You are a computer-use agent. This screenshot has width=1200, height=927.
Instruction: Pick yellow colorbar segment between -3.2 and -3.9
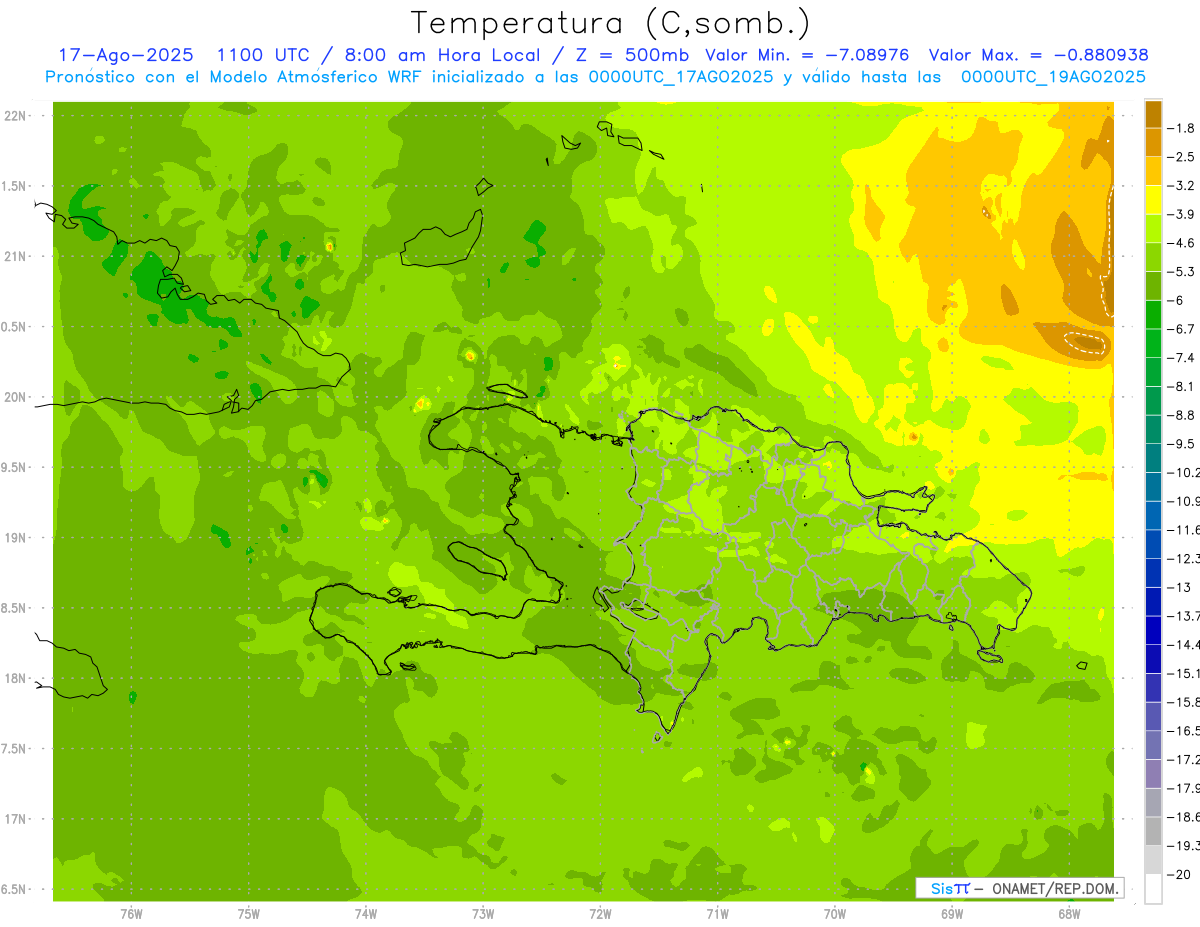1153,200
